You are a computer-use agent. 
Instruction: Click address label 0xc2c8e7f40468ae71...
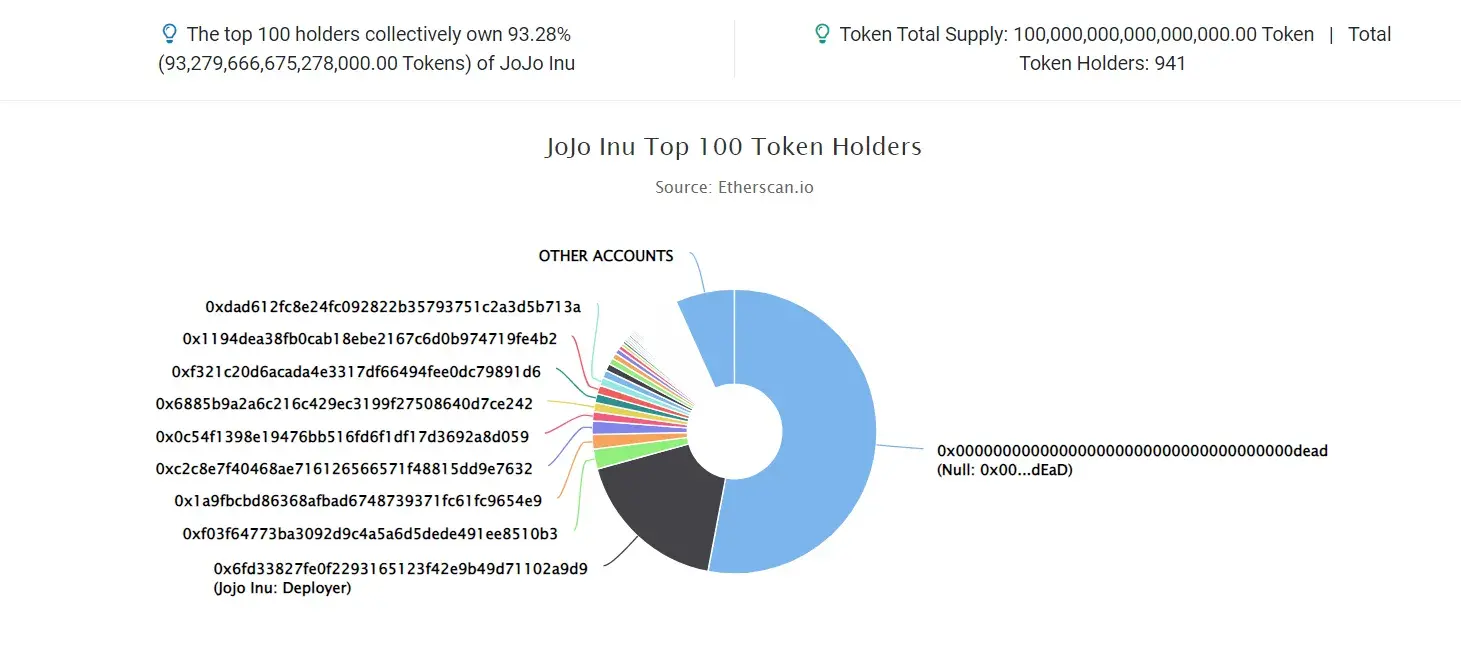[x=344, y=469]
